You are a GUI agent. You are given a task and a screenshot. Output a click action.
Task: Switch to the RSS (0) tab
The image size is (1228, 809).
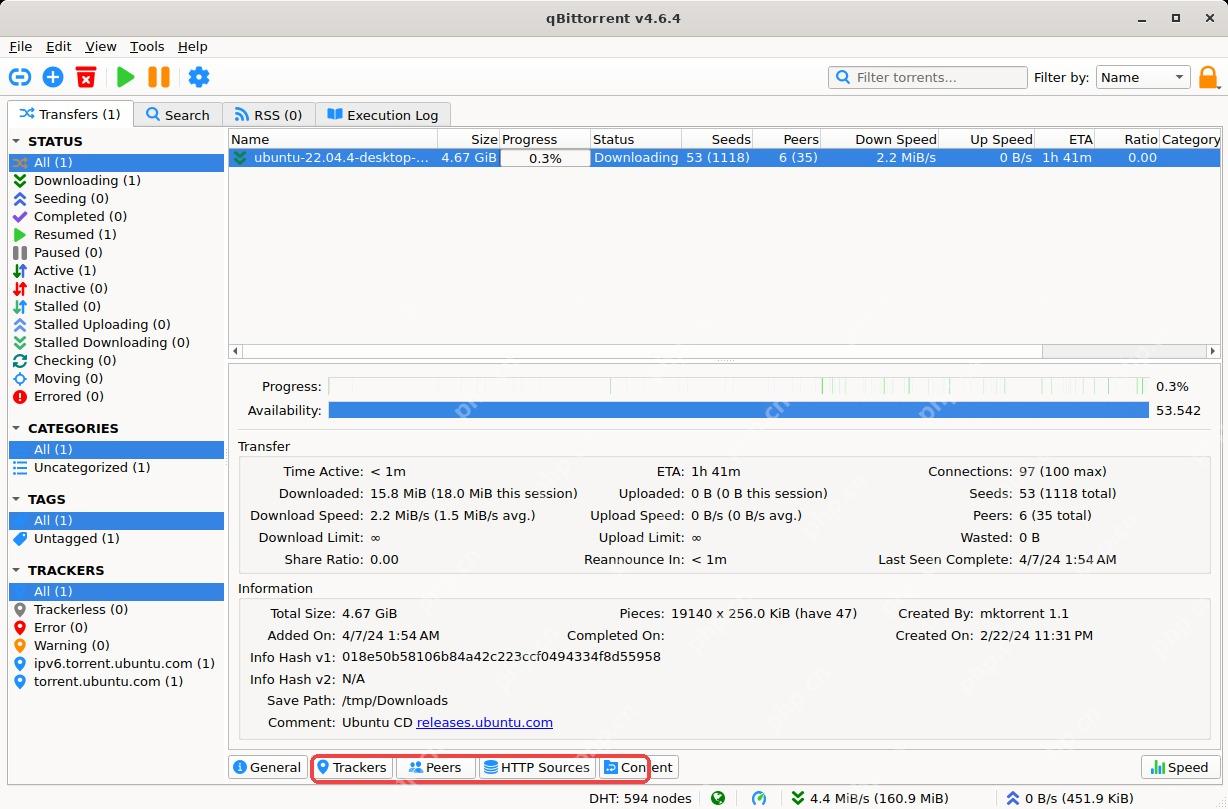(x=268, y=115)
